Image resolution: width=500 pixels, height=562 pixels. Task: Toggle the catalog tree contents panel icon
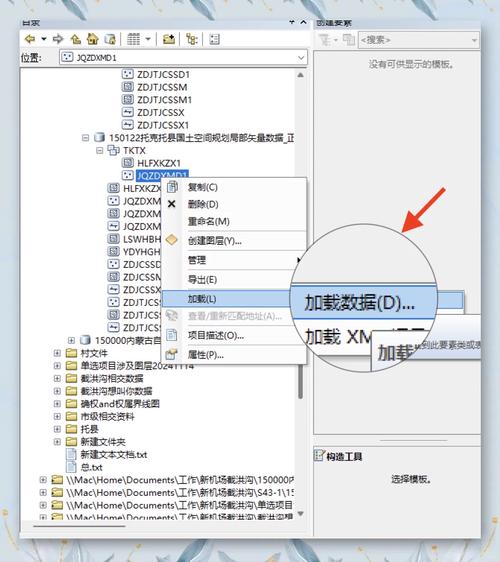[192, 39]
